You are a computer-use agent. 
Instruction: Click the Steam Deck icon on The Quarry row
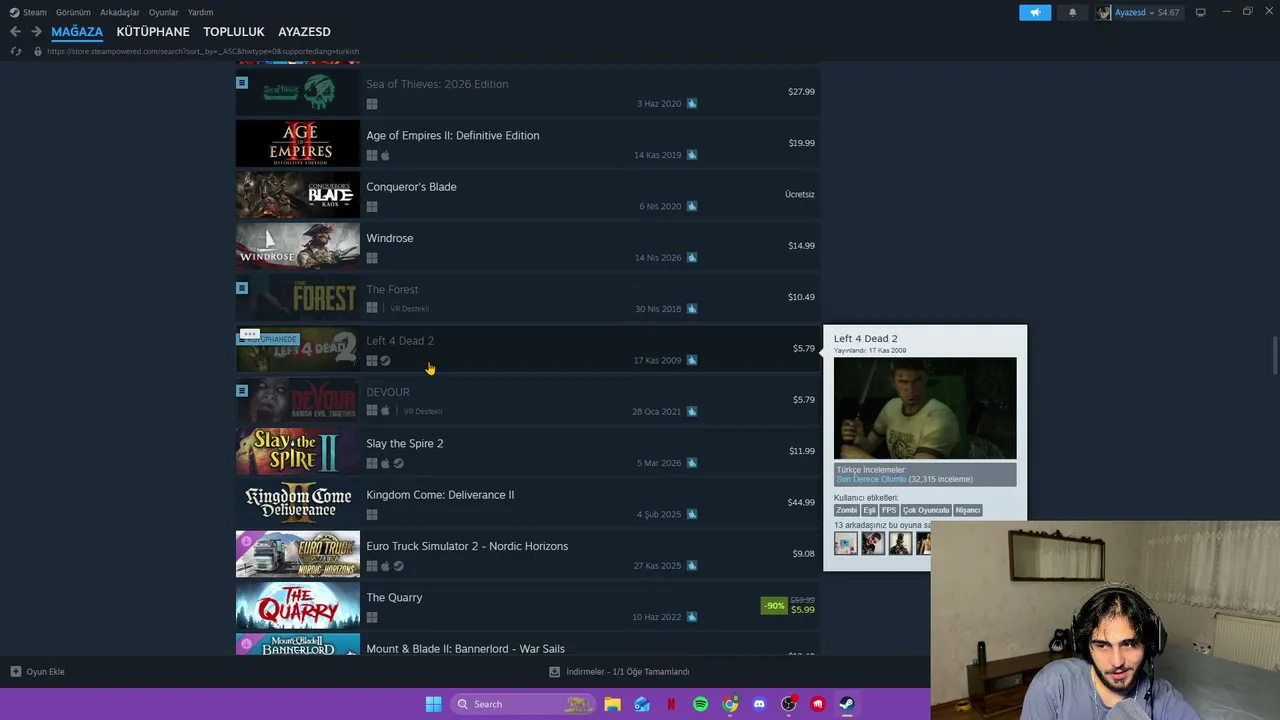692,617
